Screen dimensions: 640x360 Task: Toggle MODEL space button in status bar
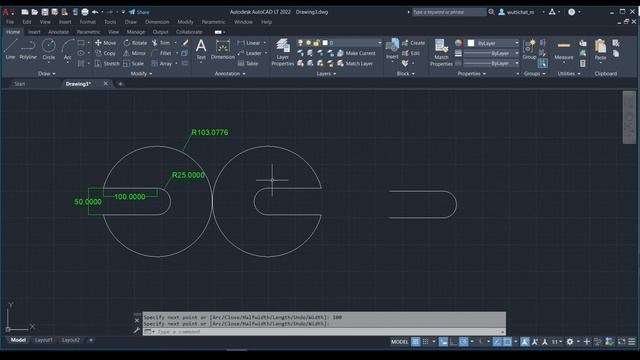(399, 342)
